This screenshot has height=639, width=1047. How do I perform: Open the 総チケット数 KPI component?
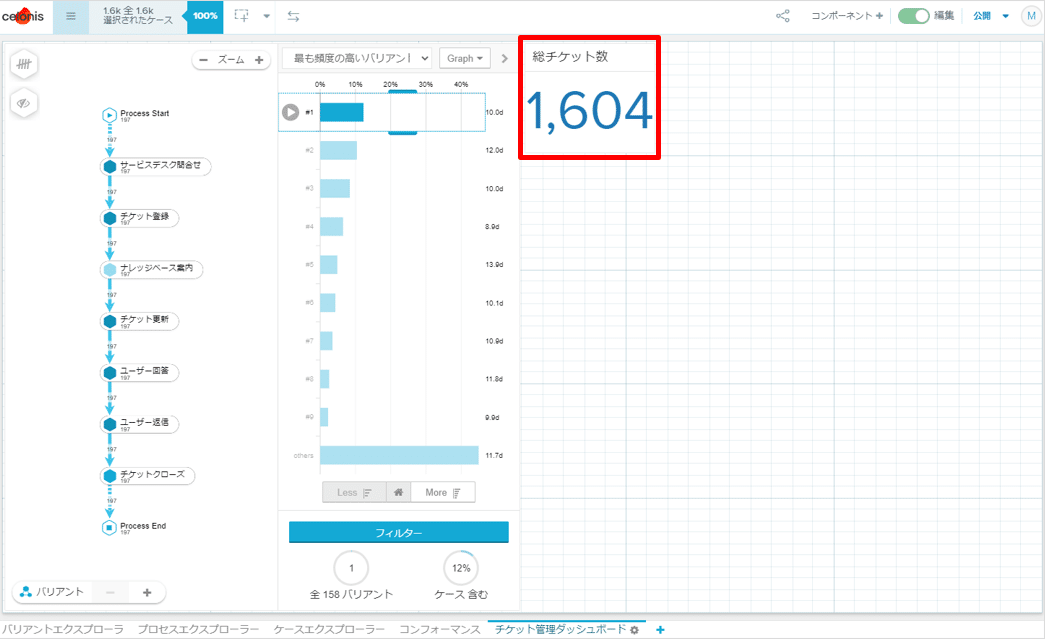(x=590, y=97)
